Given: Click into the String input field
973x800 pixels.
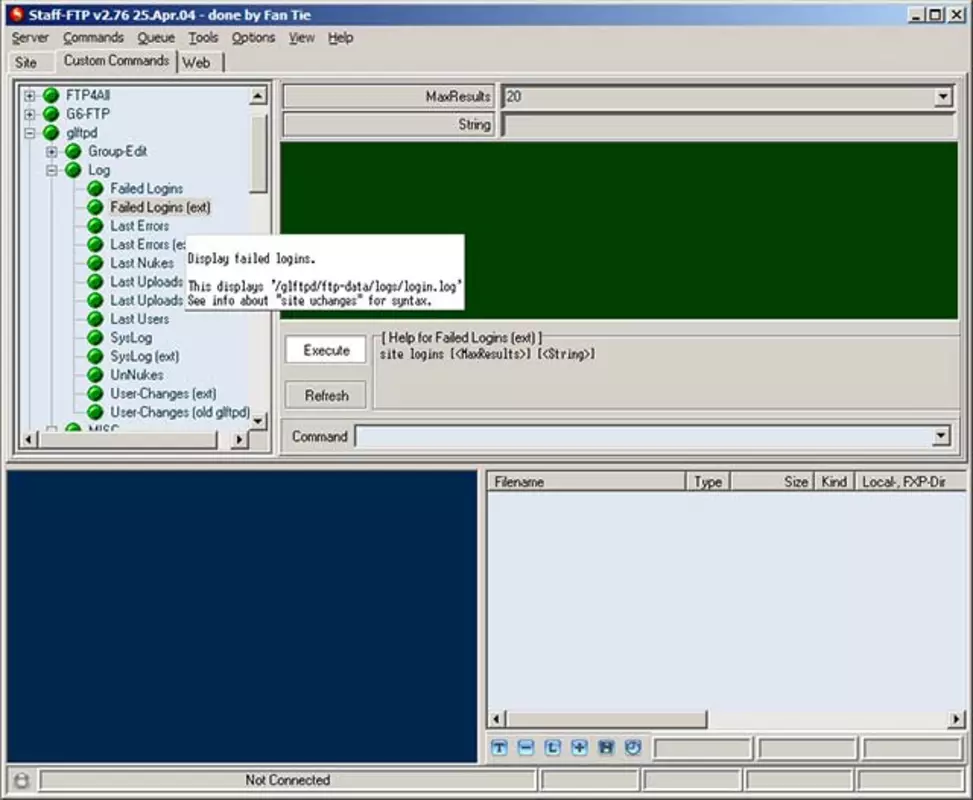Looking at the screenshot, I should 728,125.
